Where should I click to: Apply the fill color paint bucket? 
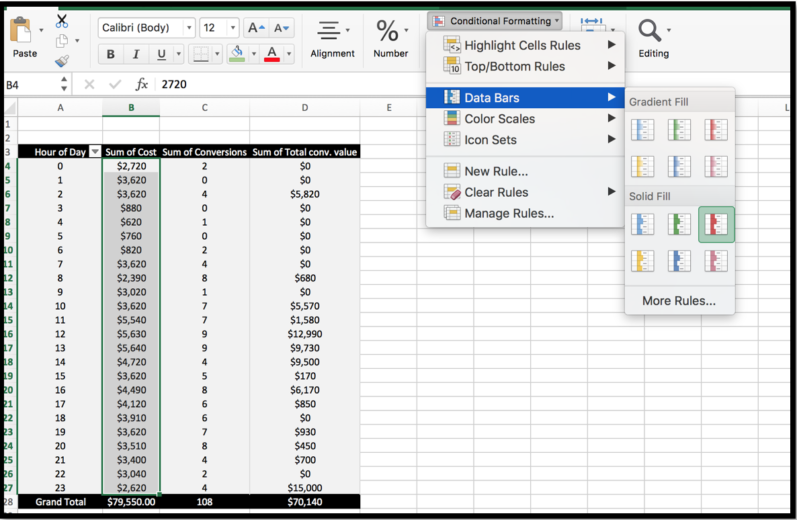tap(236, 53)
